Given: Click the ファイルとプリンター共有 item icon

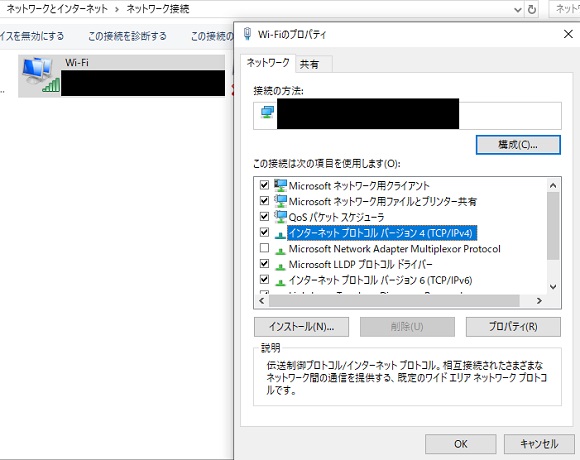Looking at the screenshot, I should click(x=280, y=201).
